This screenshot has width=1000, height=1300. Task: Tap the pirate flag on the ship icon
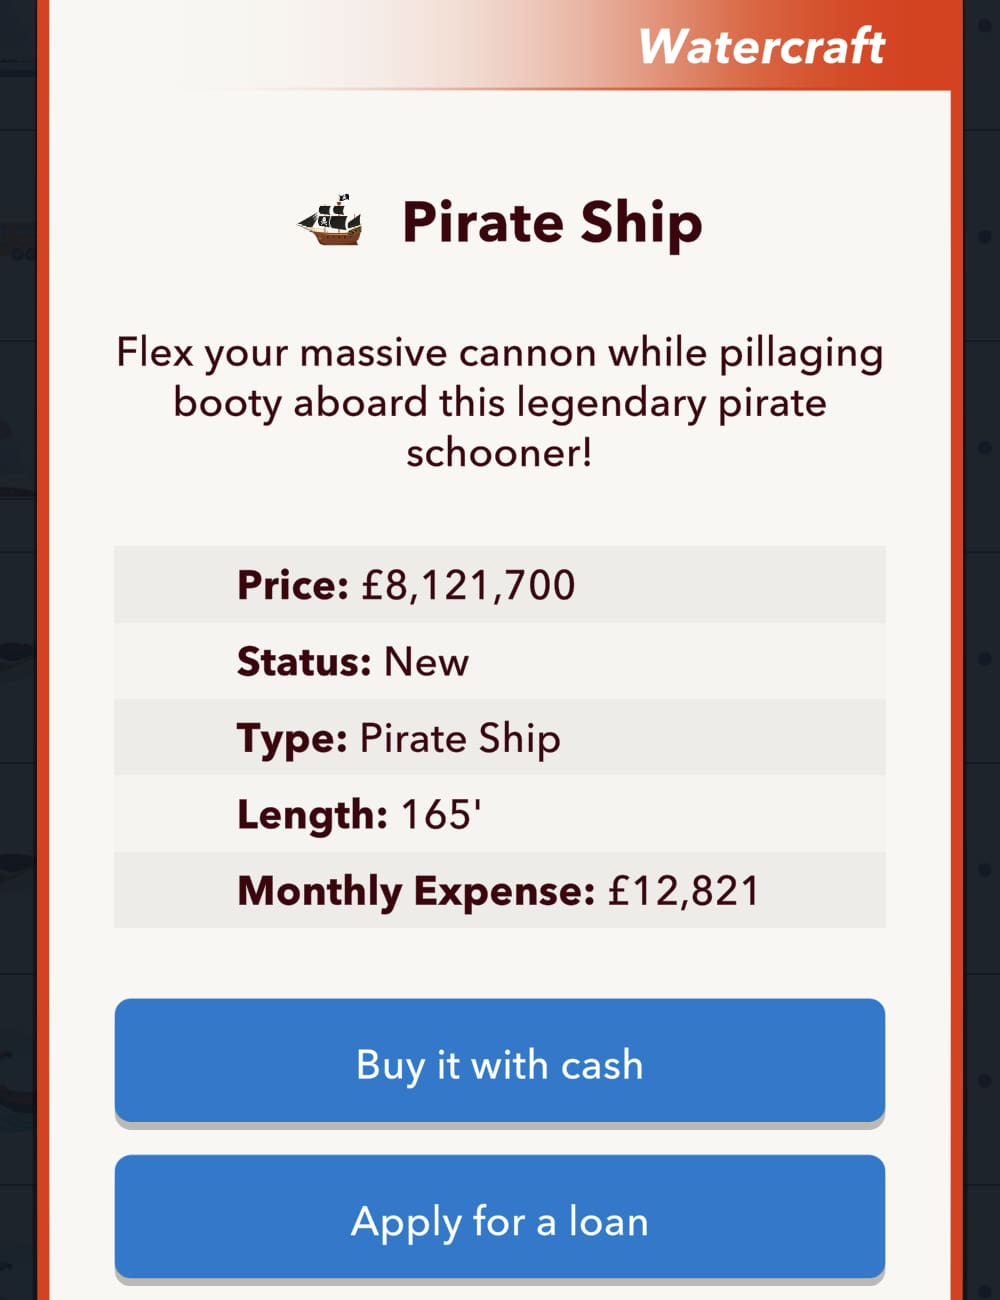coord(343,195)
